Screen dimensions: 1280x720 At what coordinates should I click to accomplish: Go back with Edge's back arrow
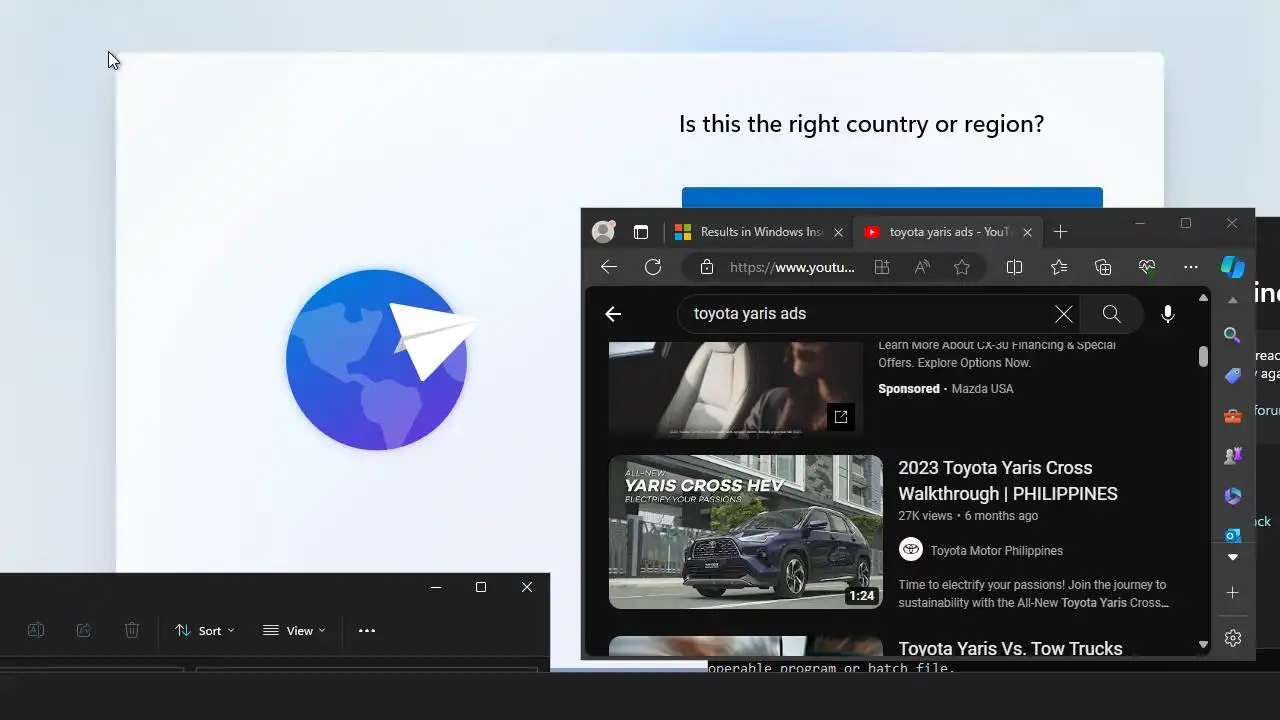point(608,267)
